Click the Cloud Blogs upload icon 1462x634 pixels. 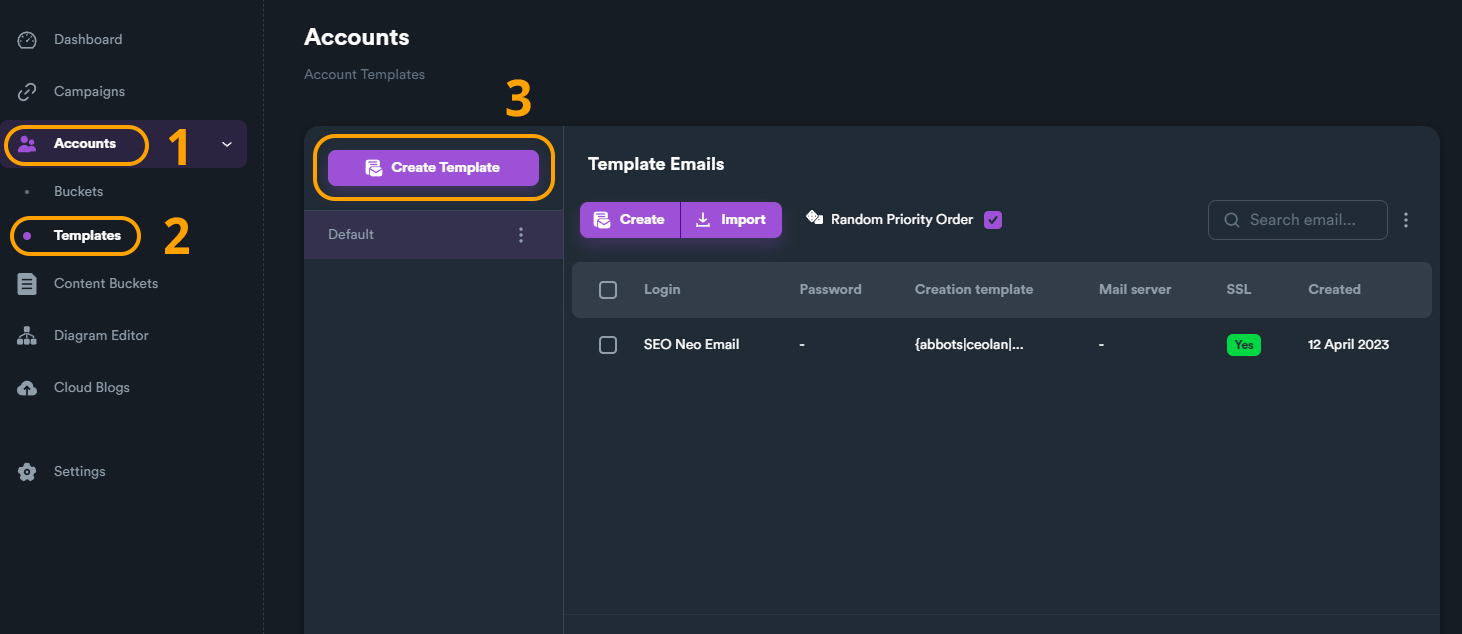coord(27,388)
